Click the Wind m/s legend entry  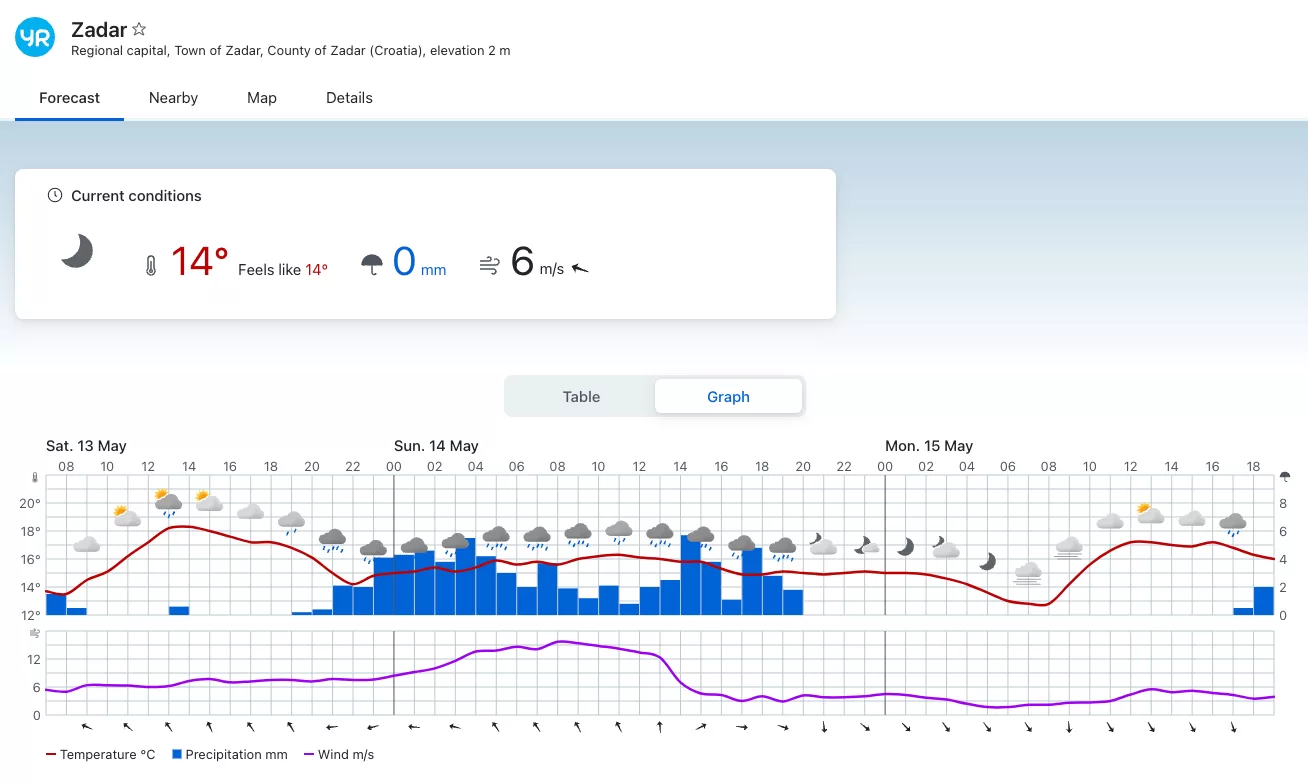[338, 755]
